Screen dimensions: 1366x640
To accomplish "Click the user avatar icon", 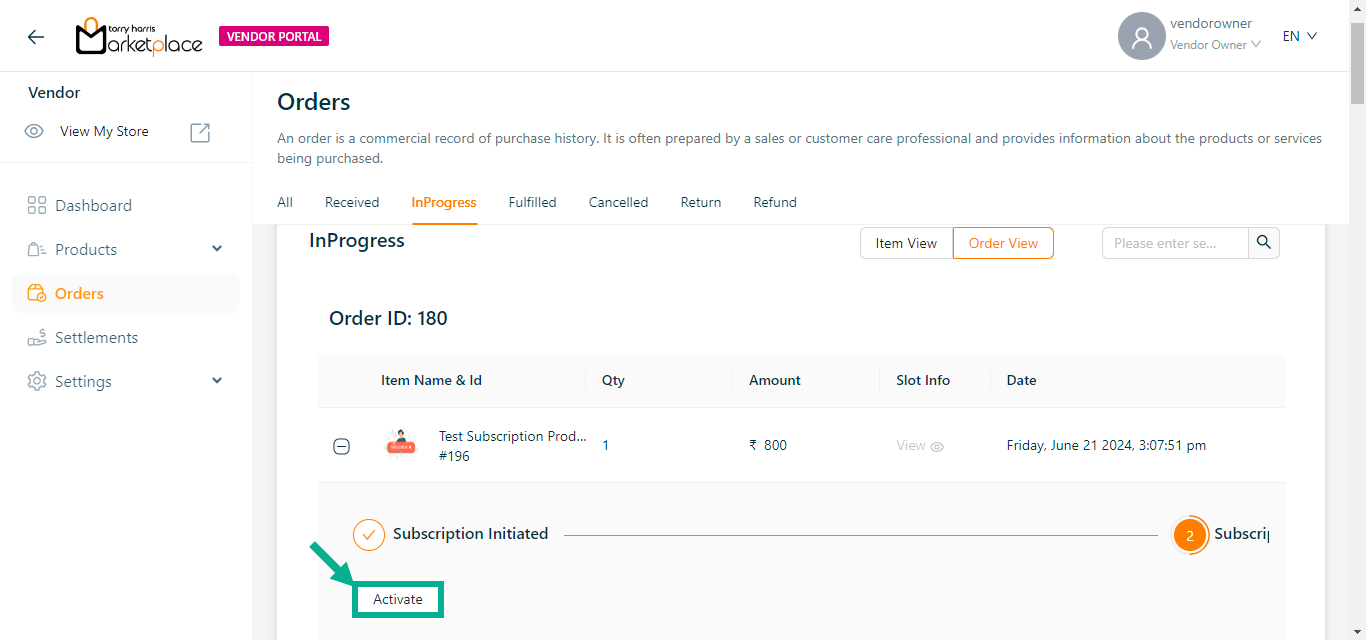I will click(1141, 37).
